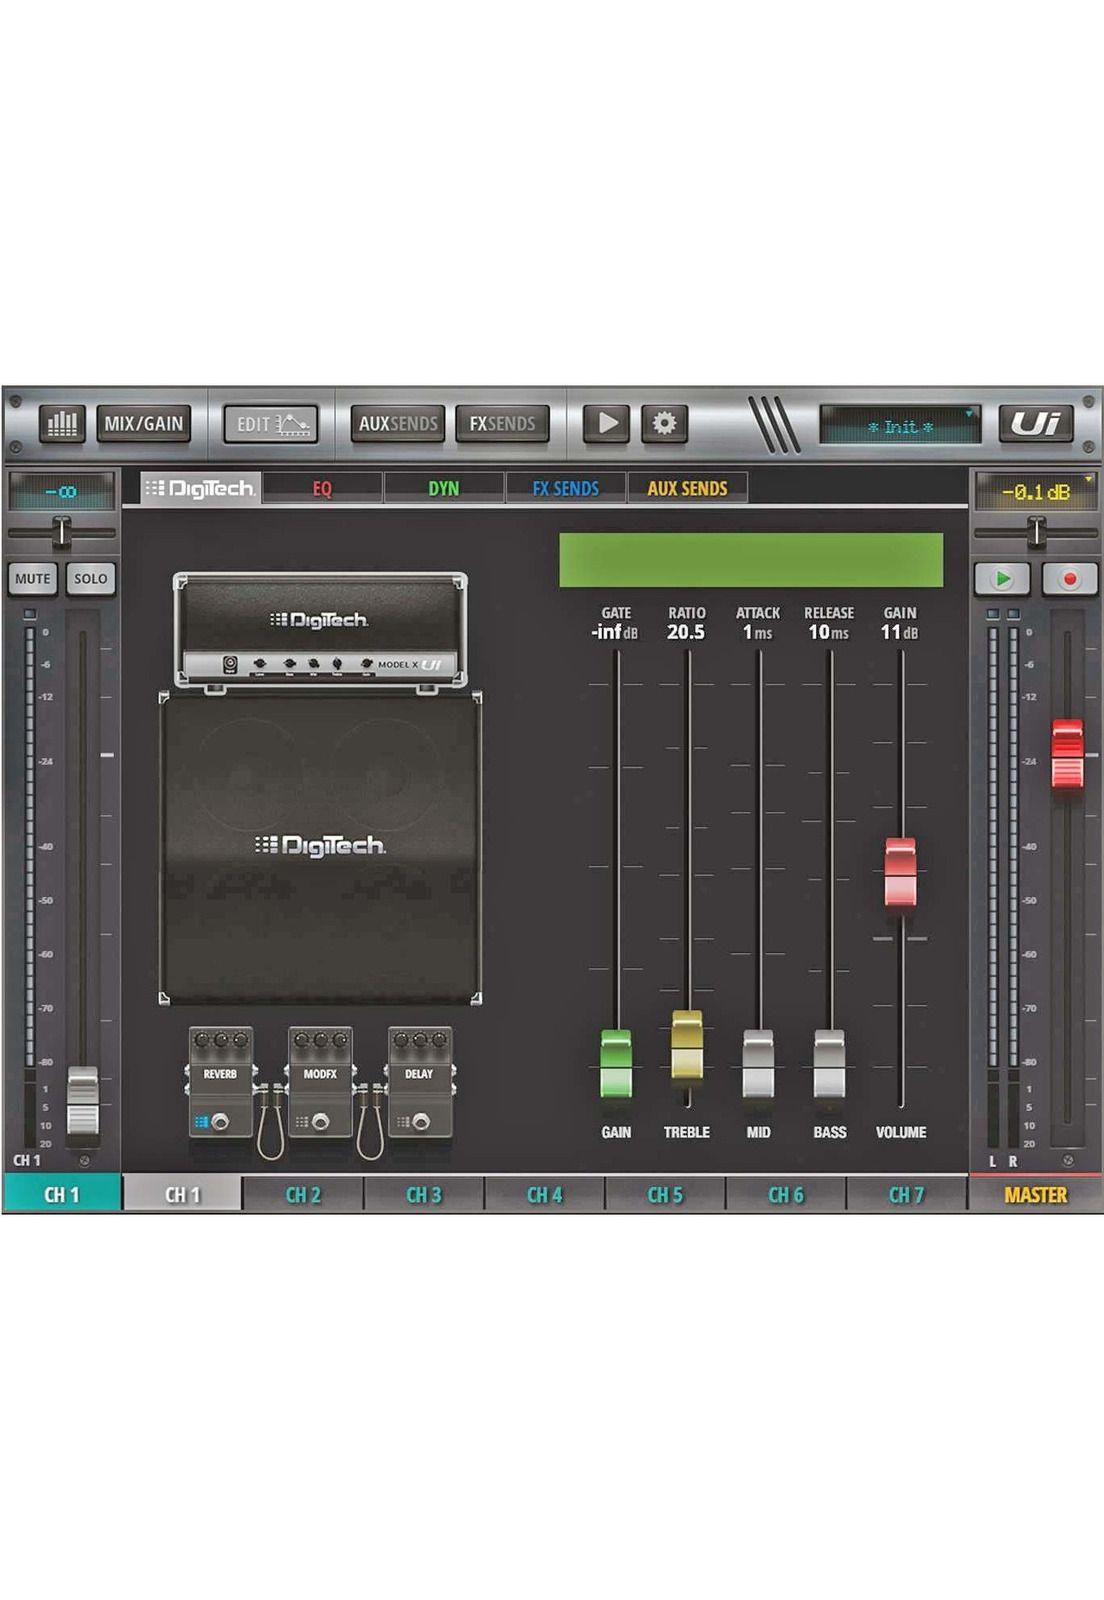Open the EDIT view button
Screen dimensions: 1104x1600
click(x=271, y=423)
